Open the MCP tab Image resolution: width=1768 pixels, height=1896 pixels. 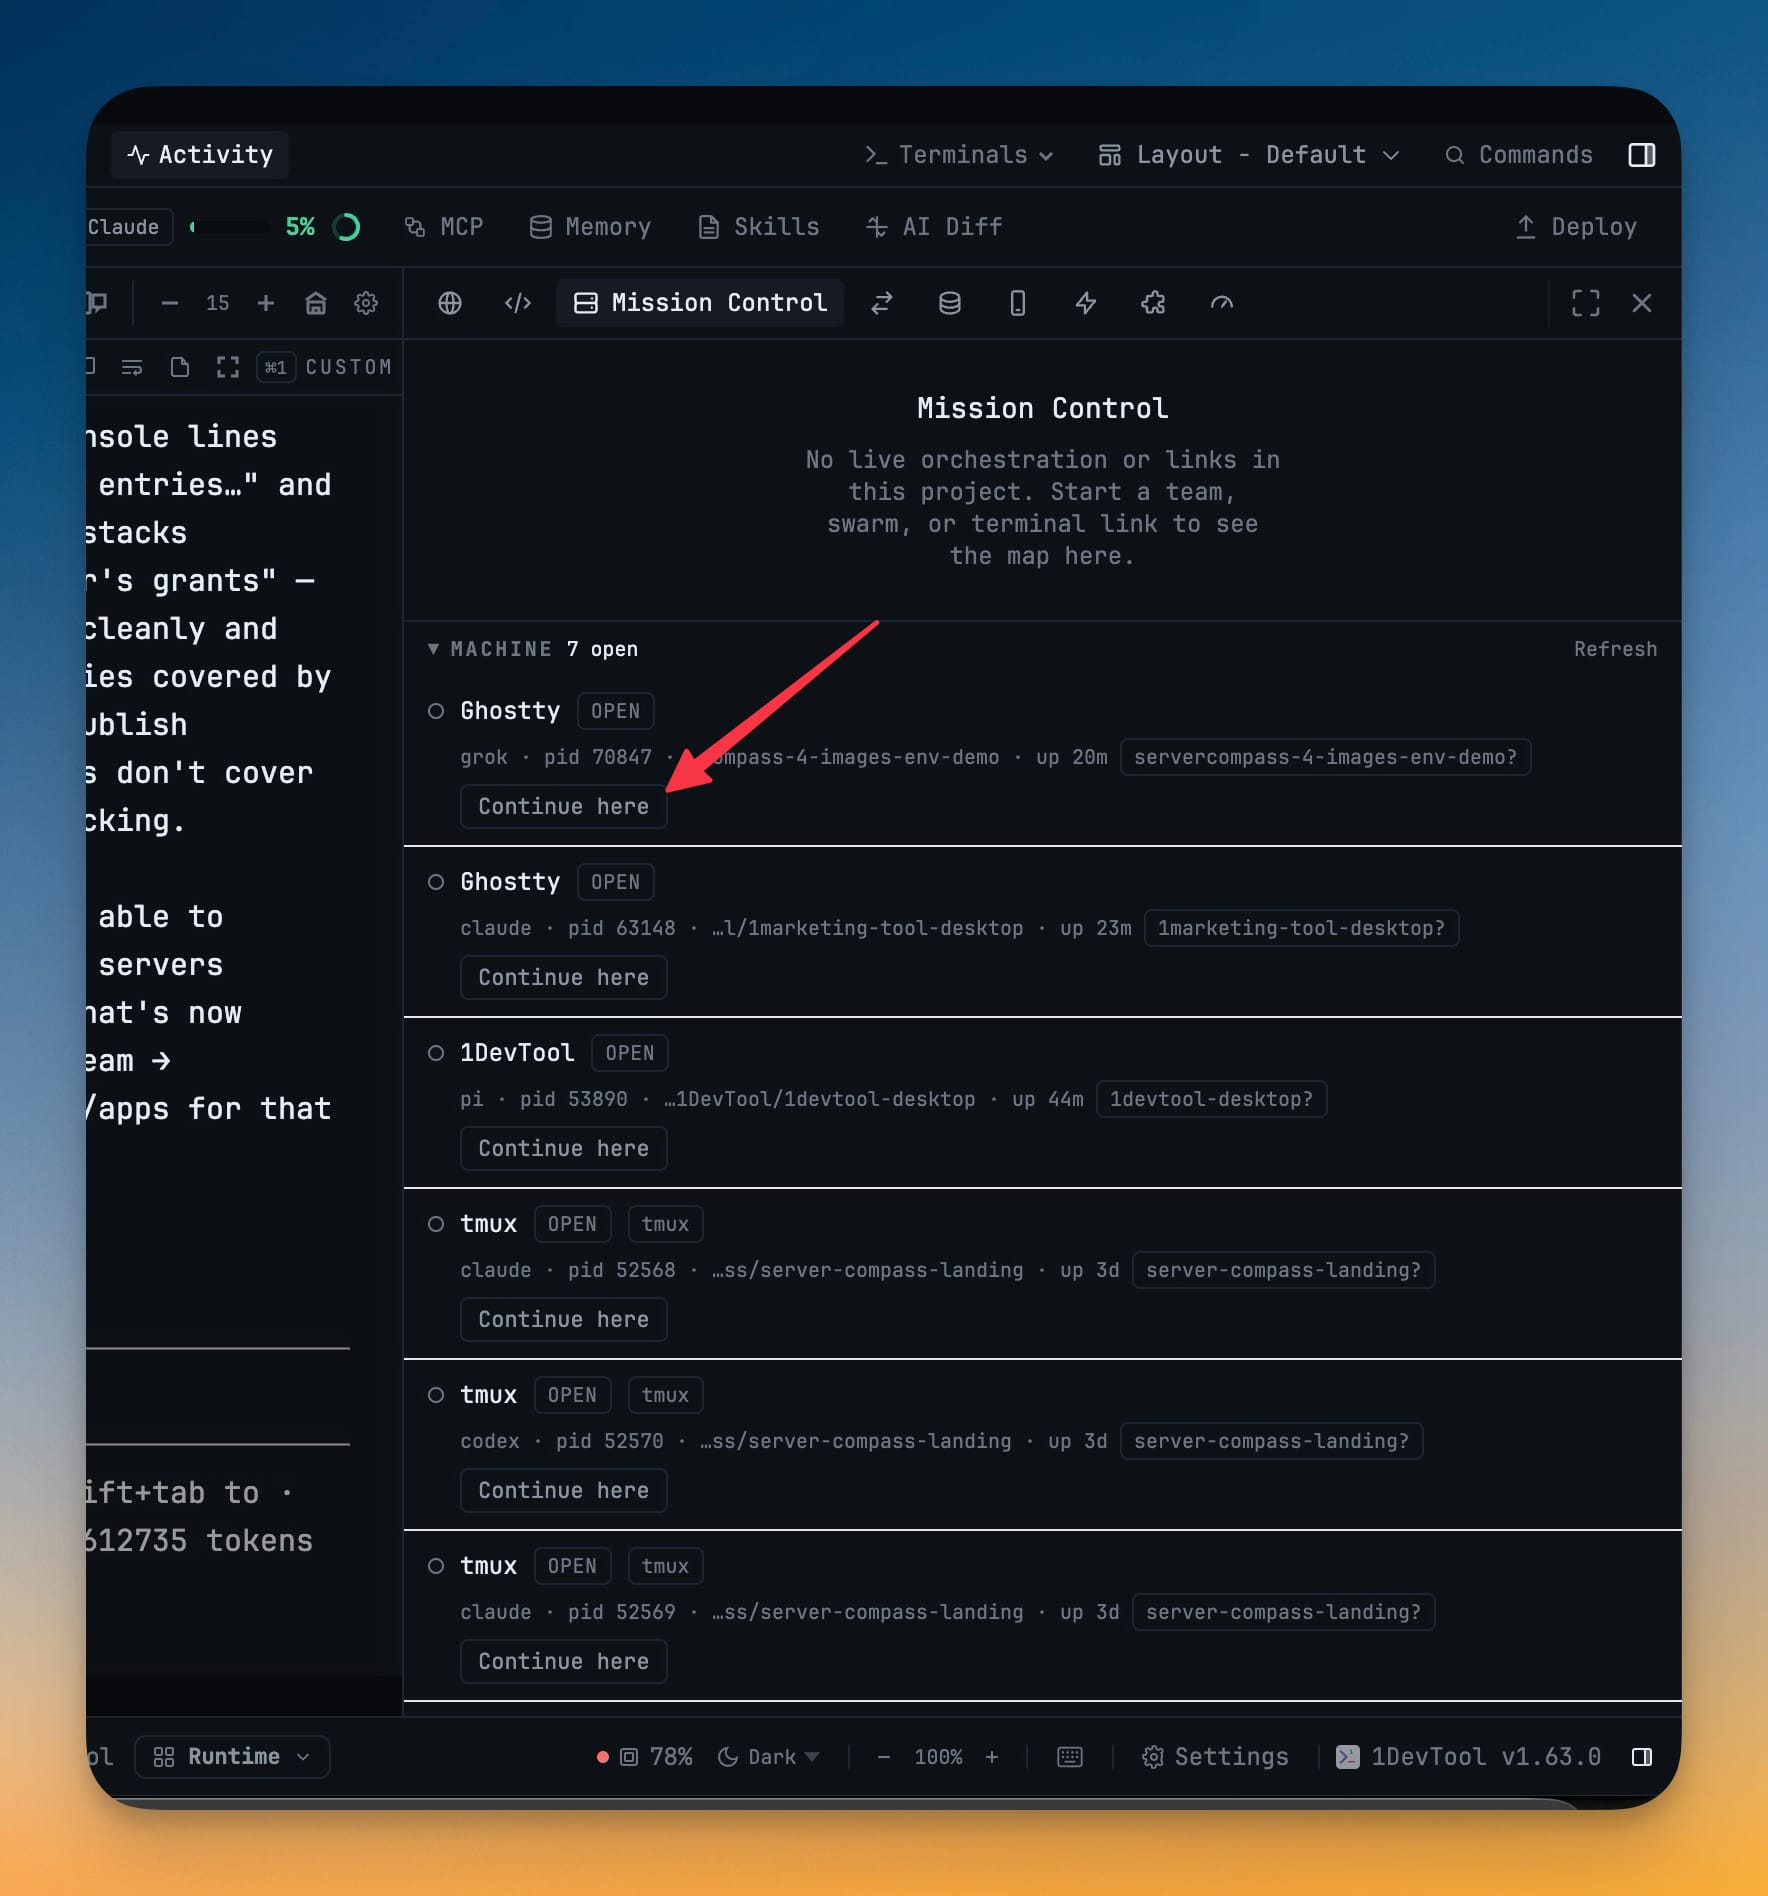pos(444,227)
